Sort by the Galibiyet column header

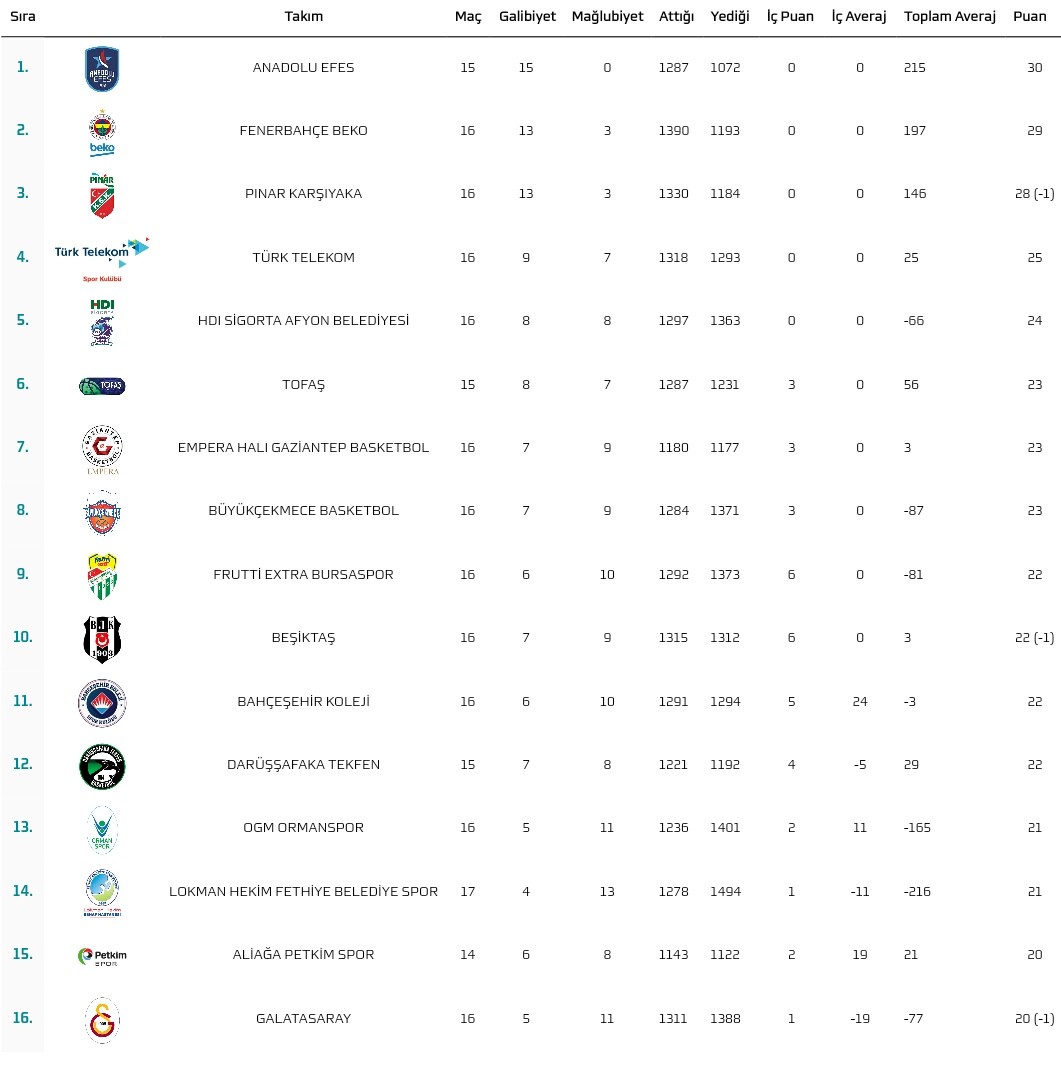[527, 16]
